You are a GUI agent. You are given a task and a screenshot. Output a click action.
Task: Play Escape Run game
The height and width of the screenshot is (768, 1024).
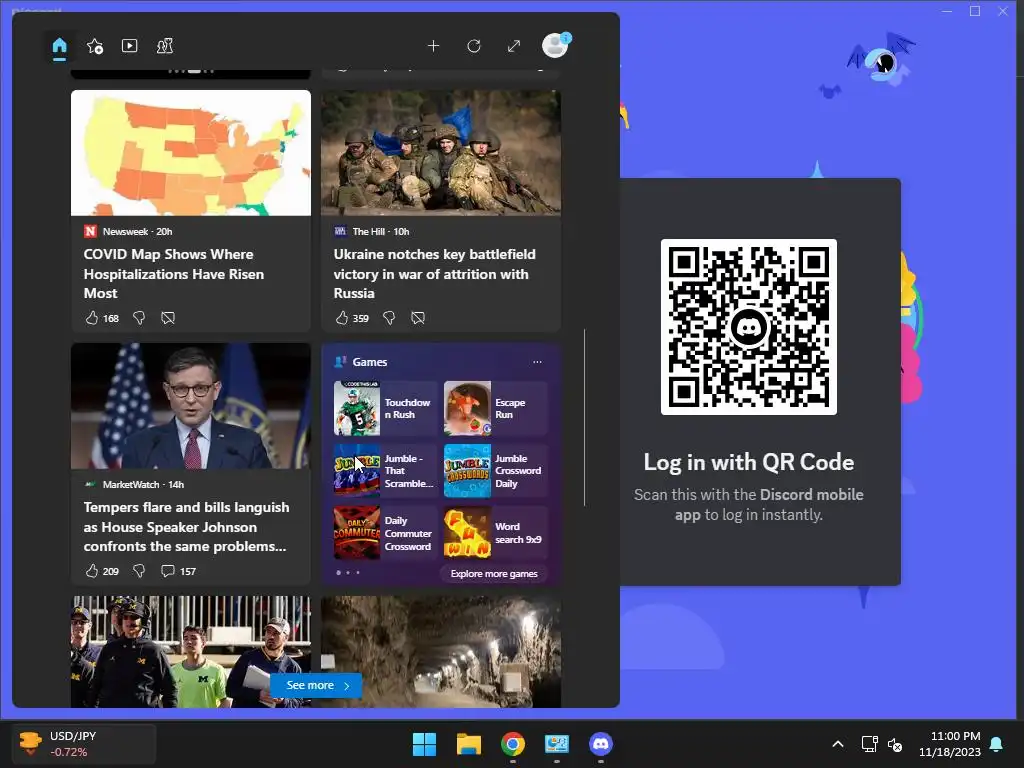click(495, 408)
